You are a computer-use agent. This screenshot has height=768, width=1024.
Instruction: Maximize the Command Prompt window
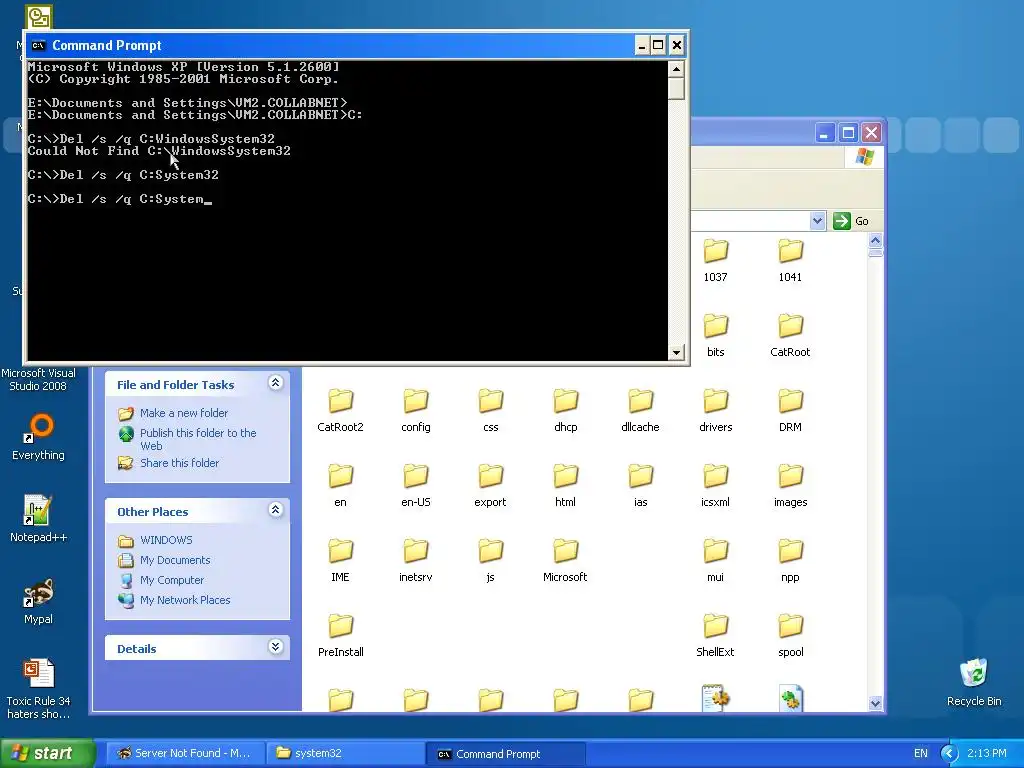coord(659,45)
